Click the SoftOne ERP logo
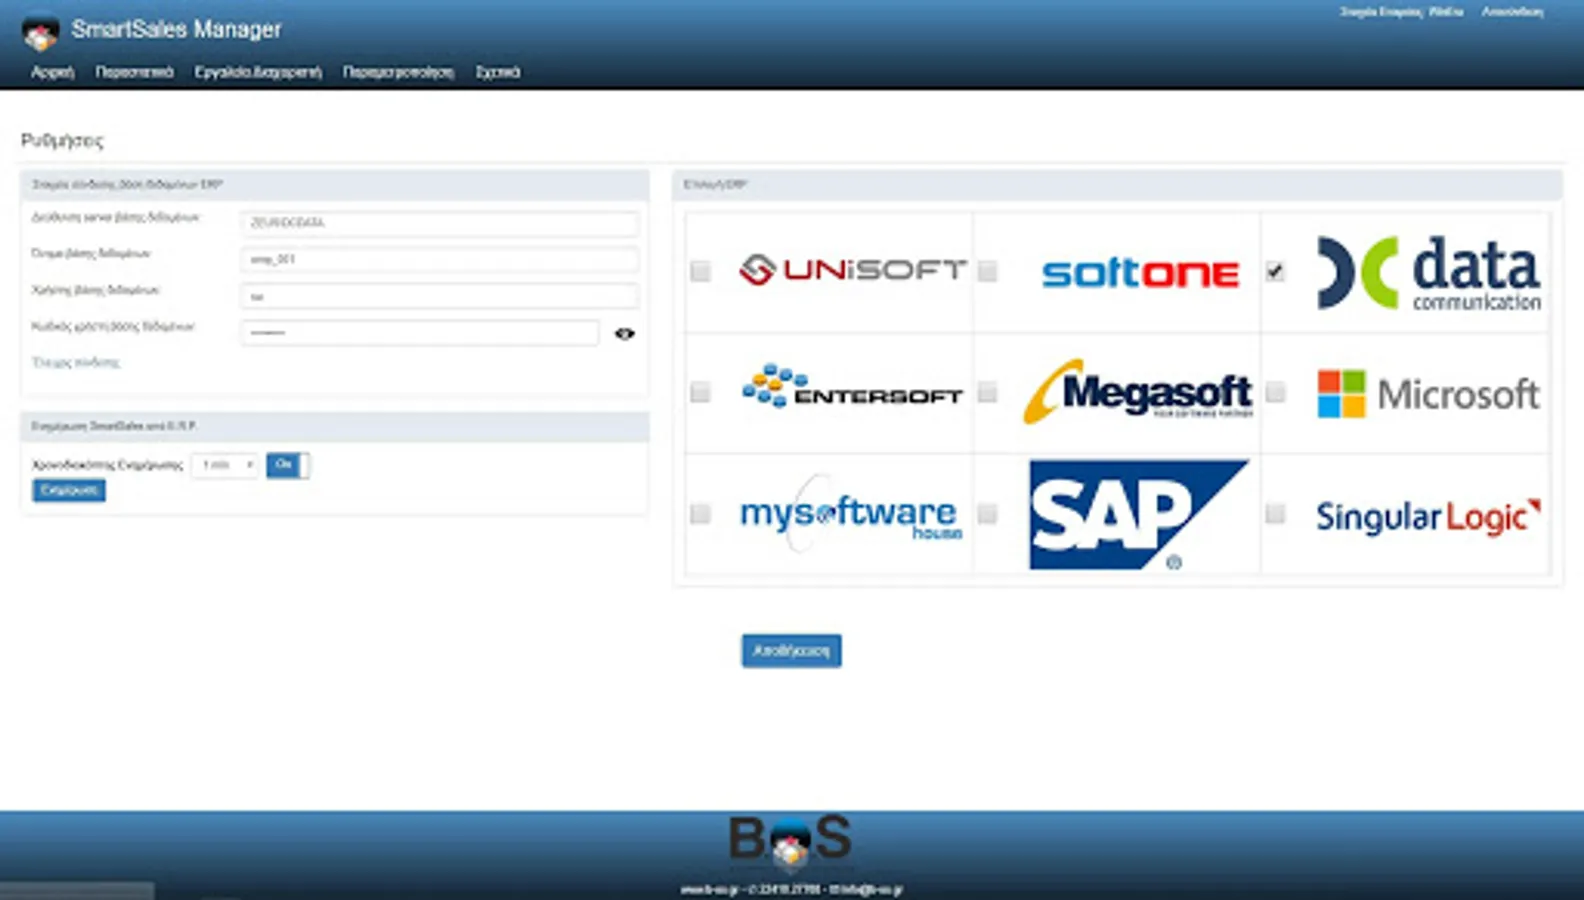1584x900 pixels. [x=1140, y=272]
